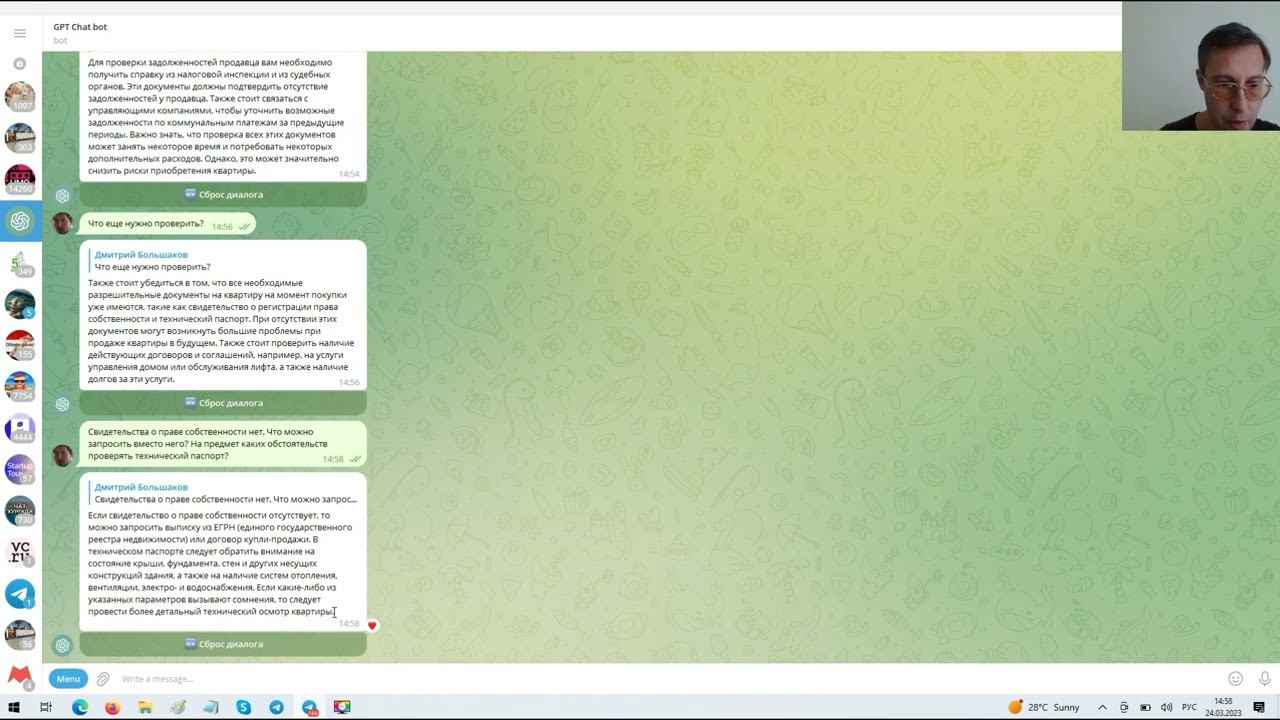Select the active GPT Chat bot sidebar chat

pos(19,221)
